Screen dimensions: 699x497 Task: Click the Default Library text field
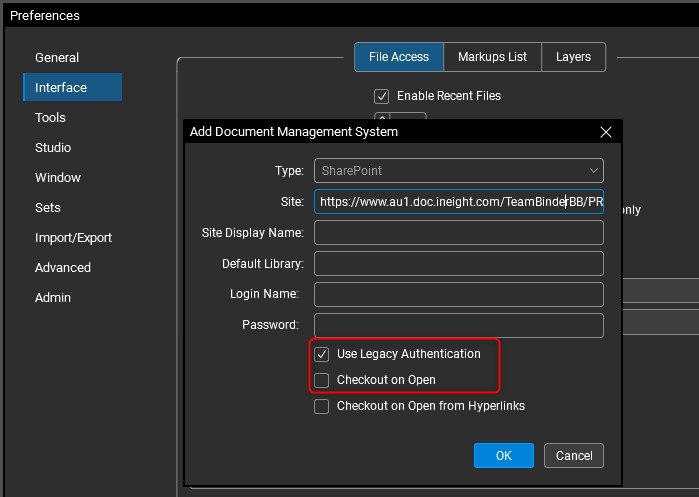pyautogui.click(x=459, y=264)
